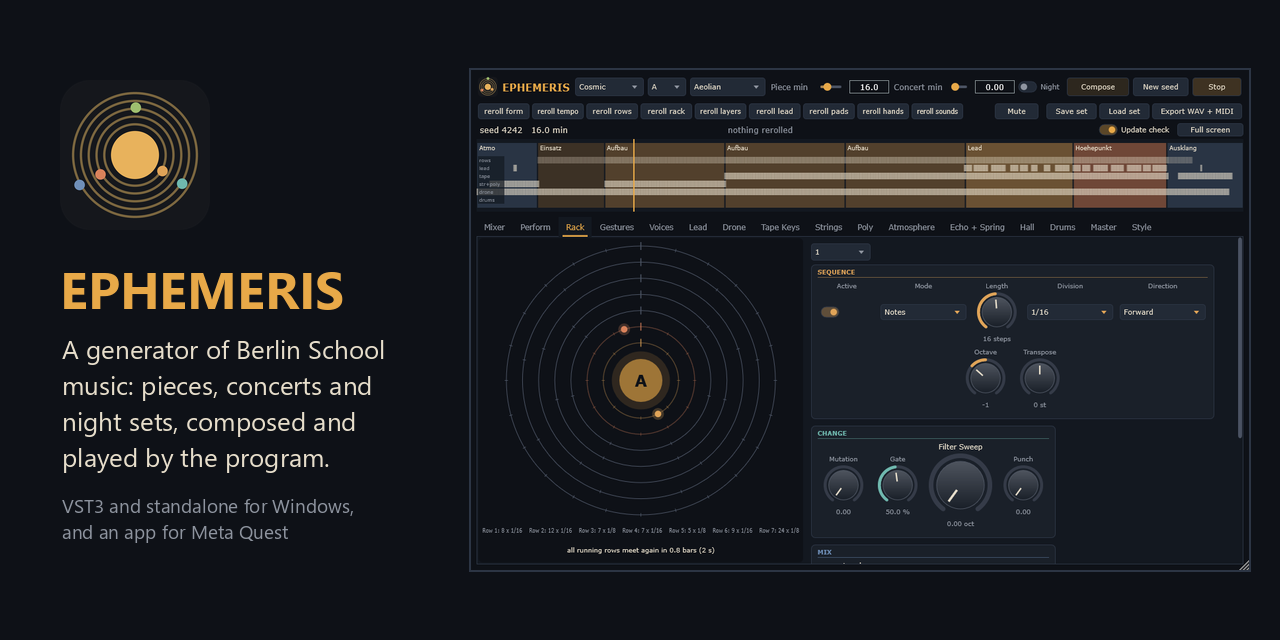This screenshot has width=1280, height=640.
Task: Open the Division 1/16 dropdown
Action: click(x=1070, y=312)
